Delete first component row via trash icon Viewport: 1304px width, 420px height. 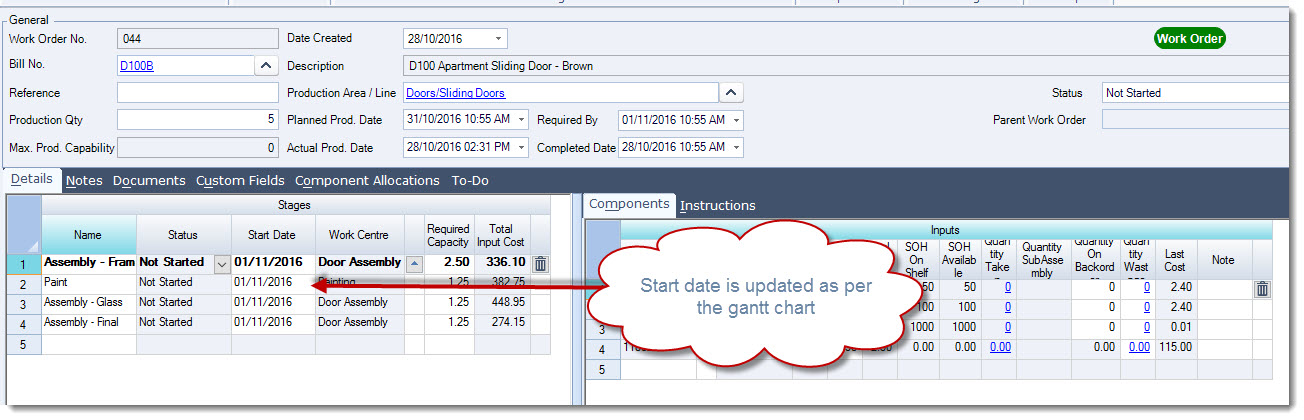click(1262, 290)
